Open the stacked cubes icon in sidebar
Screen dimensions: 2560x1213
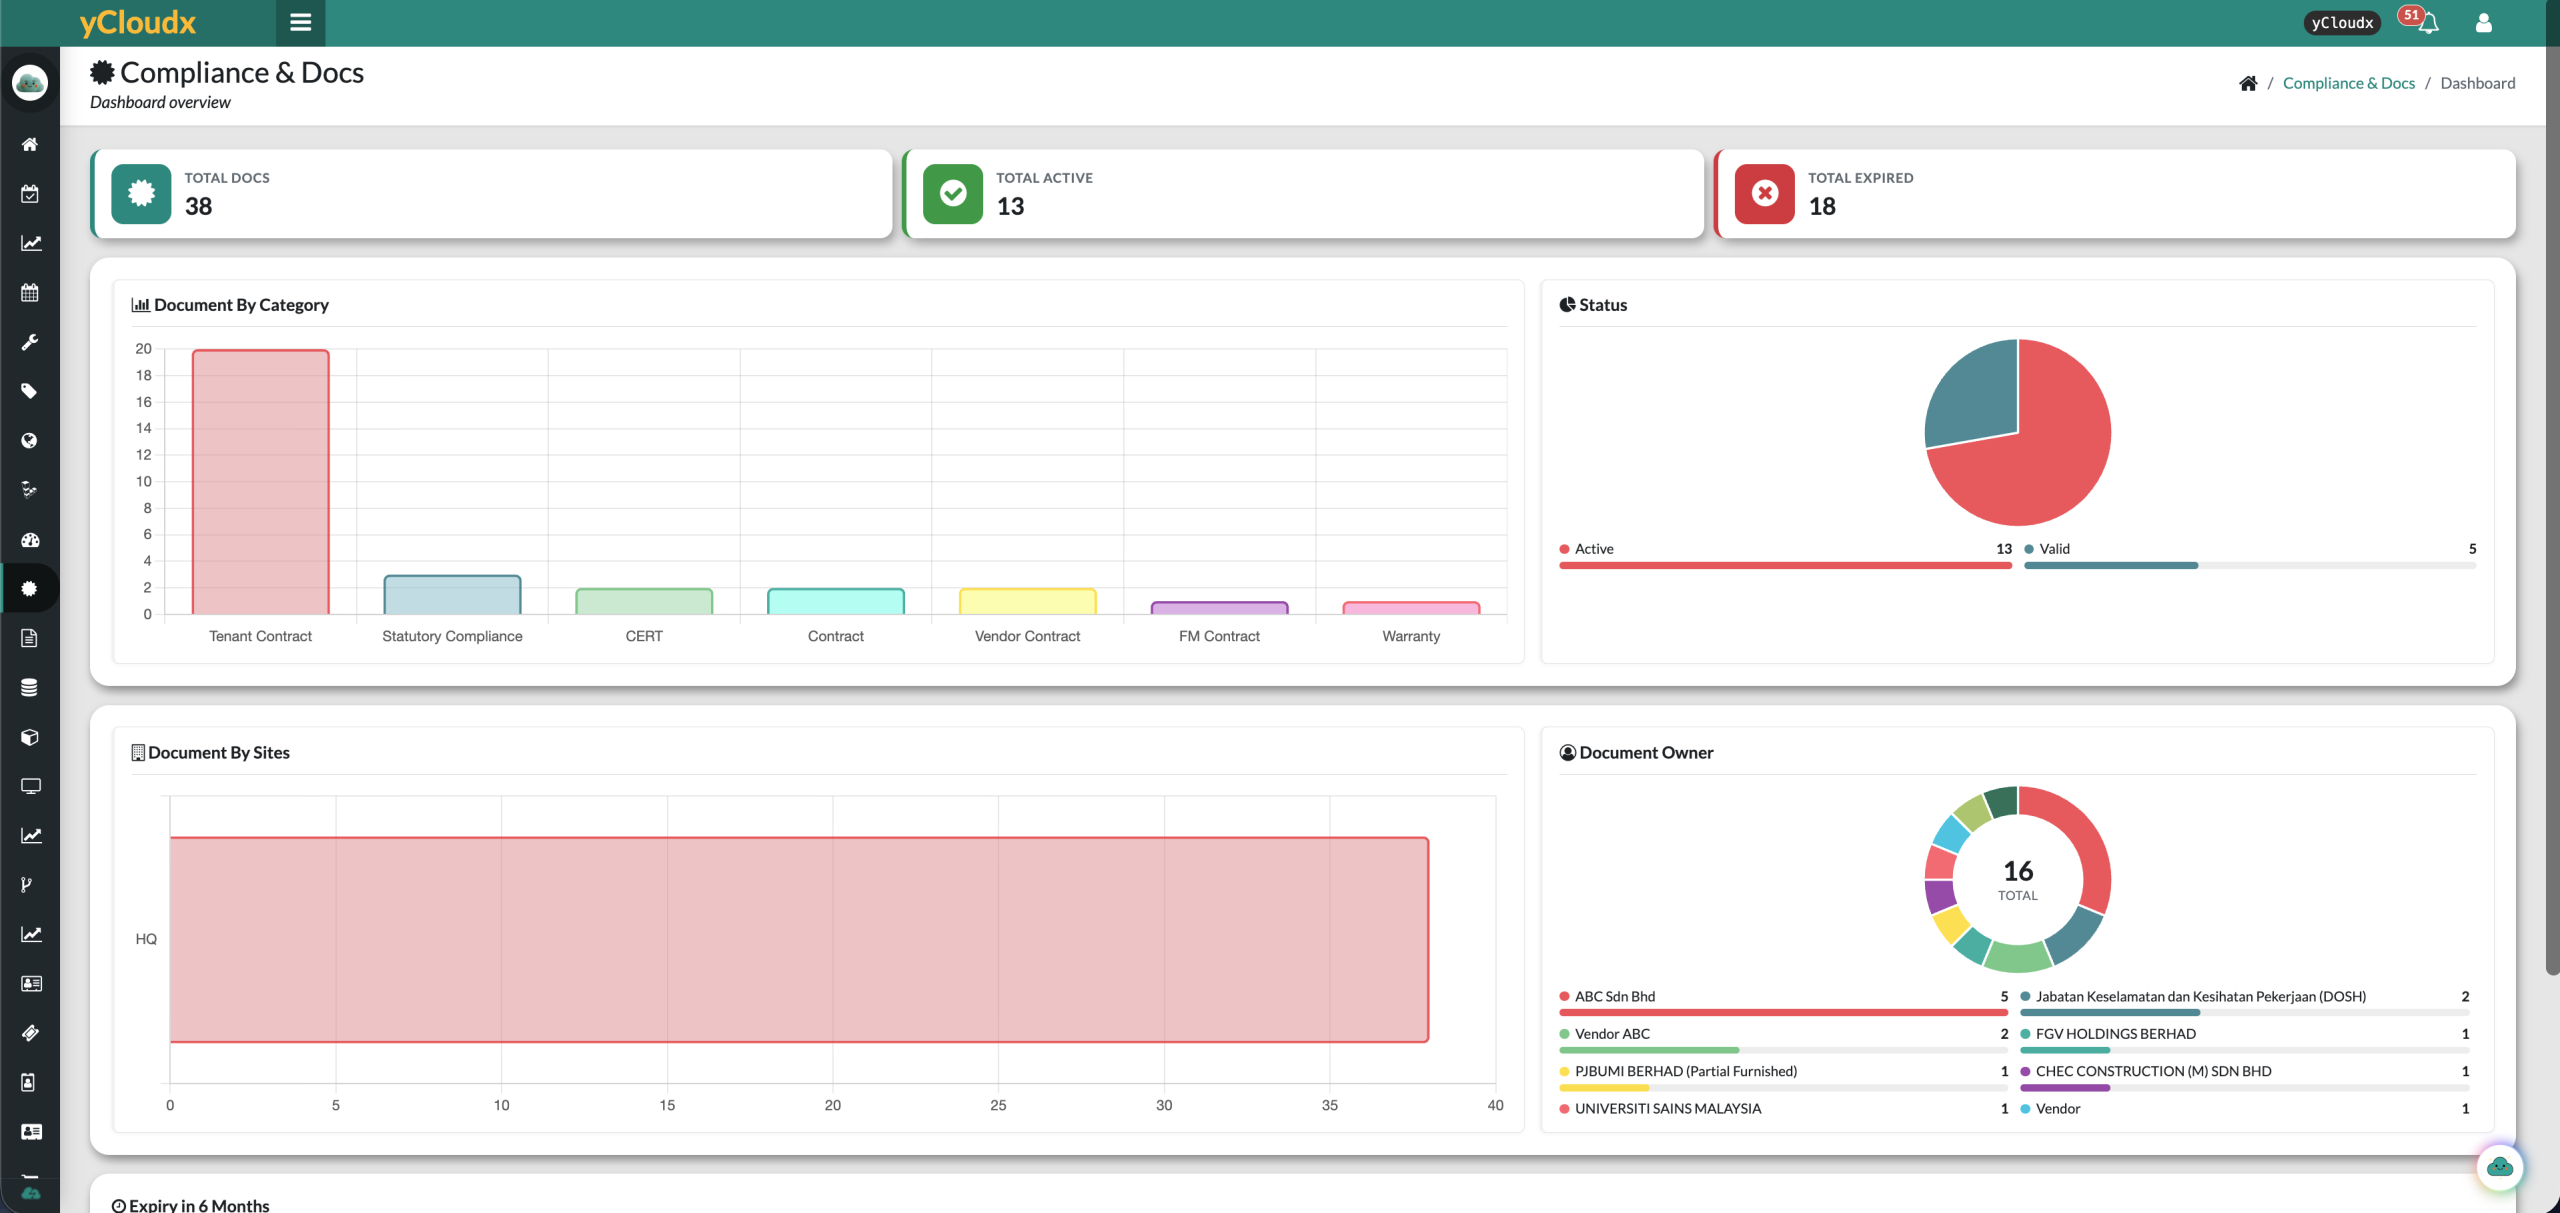tap(30, 490)
